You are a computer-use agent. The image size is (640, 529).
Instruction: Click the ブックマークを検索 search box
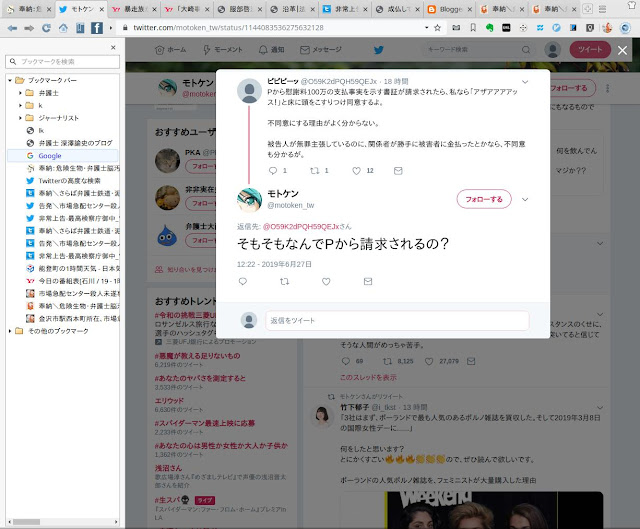[x=62, y=62]
